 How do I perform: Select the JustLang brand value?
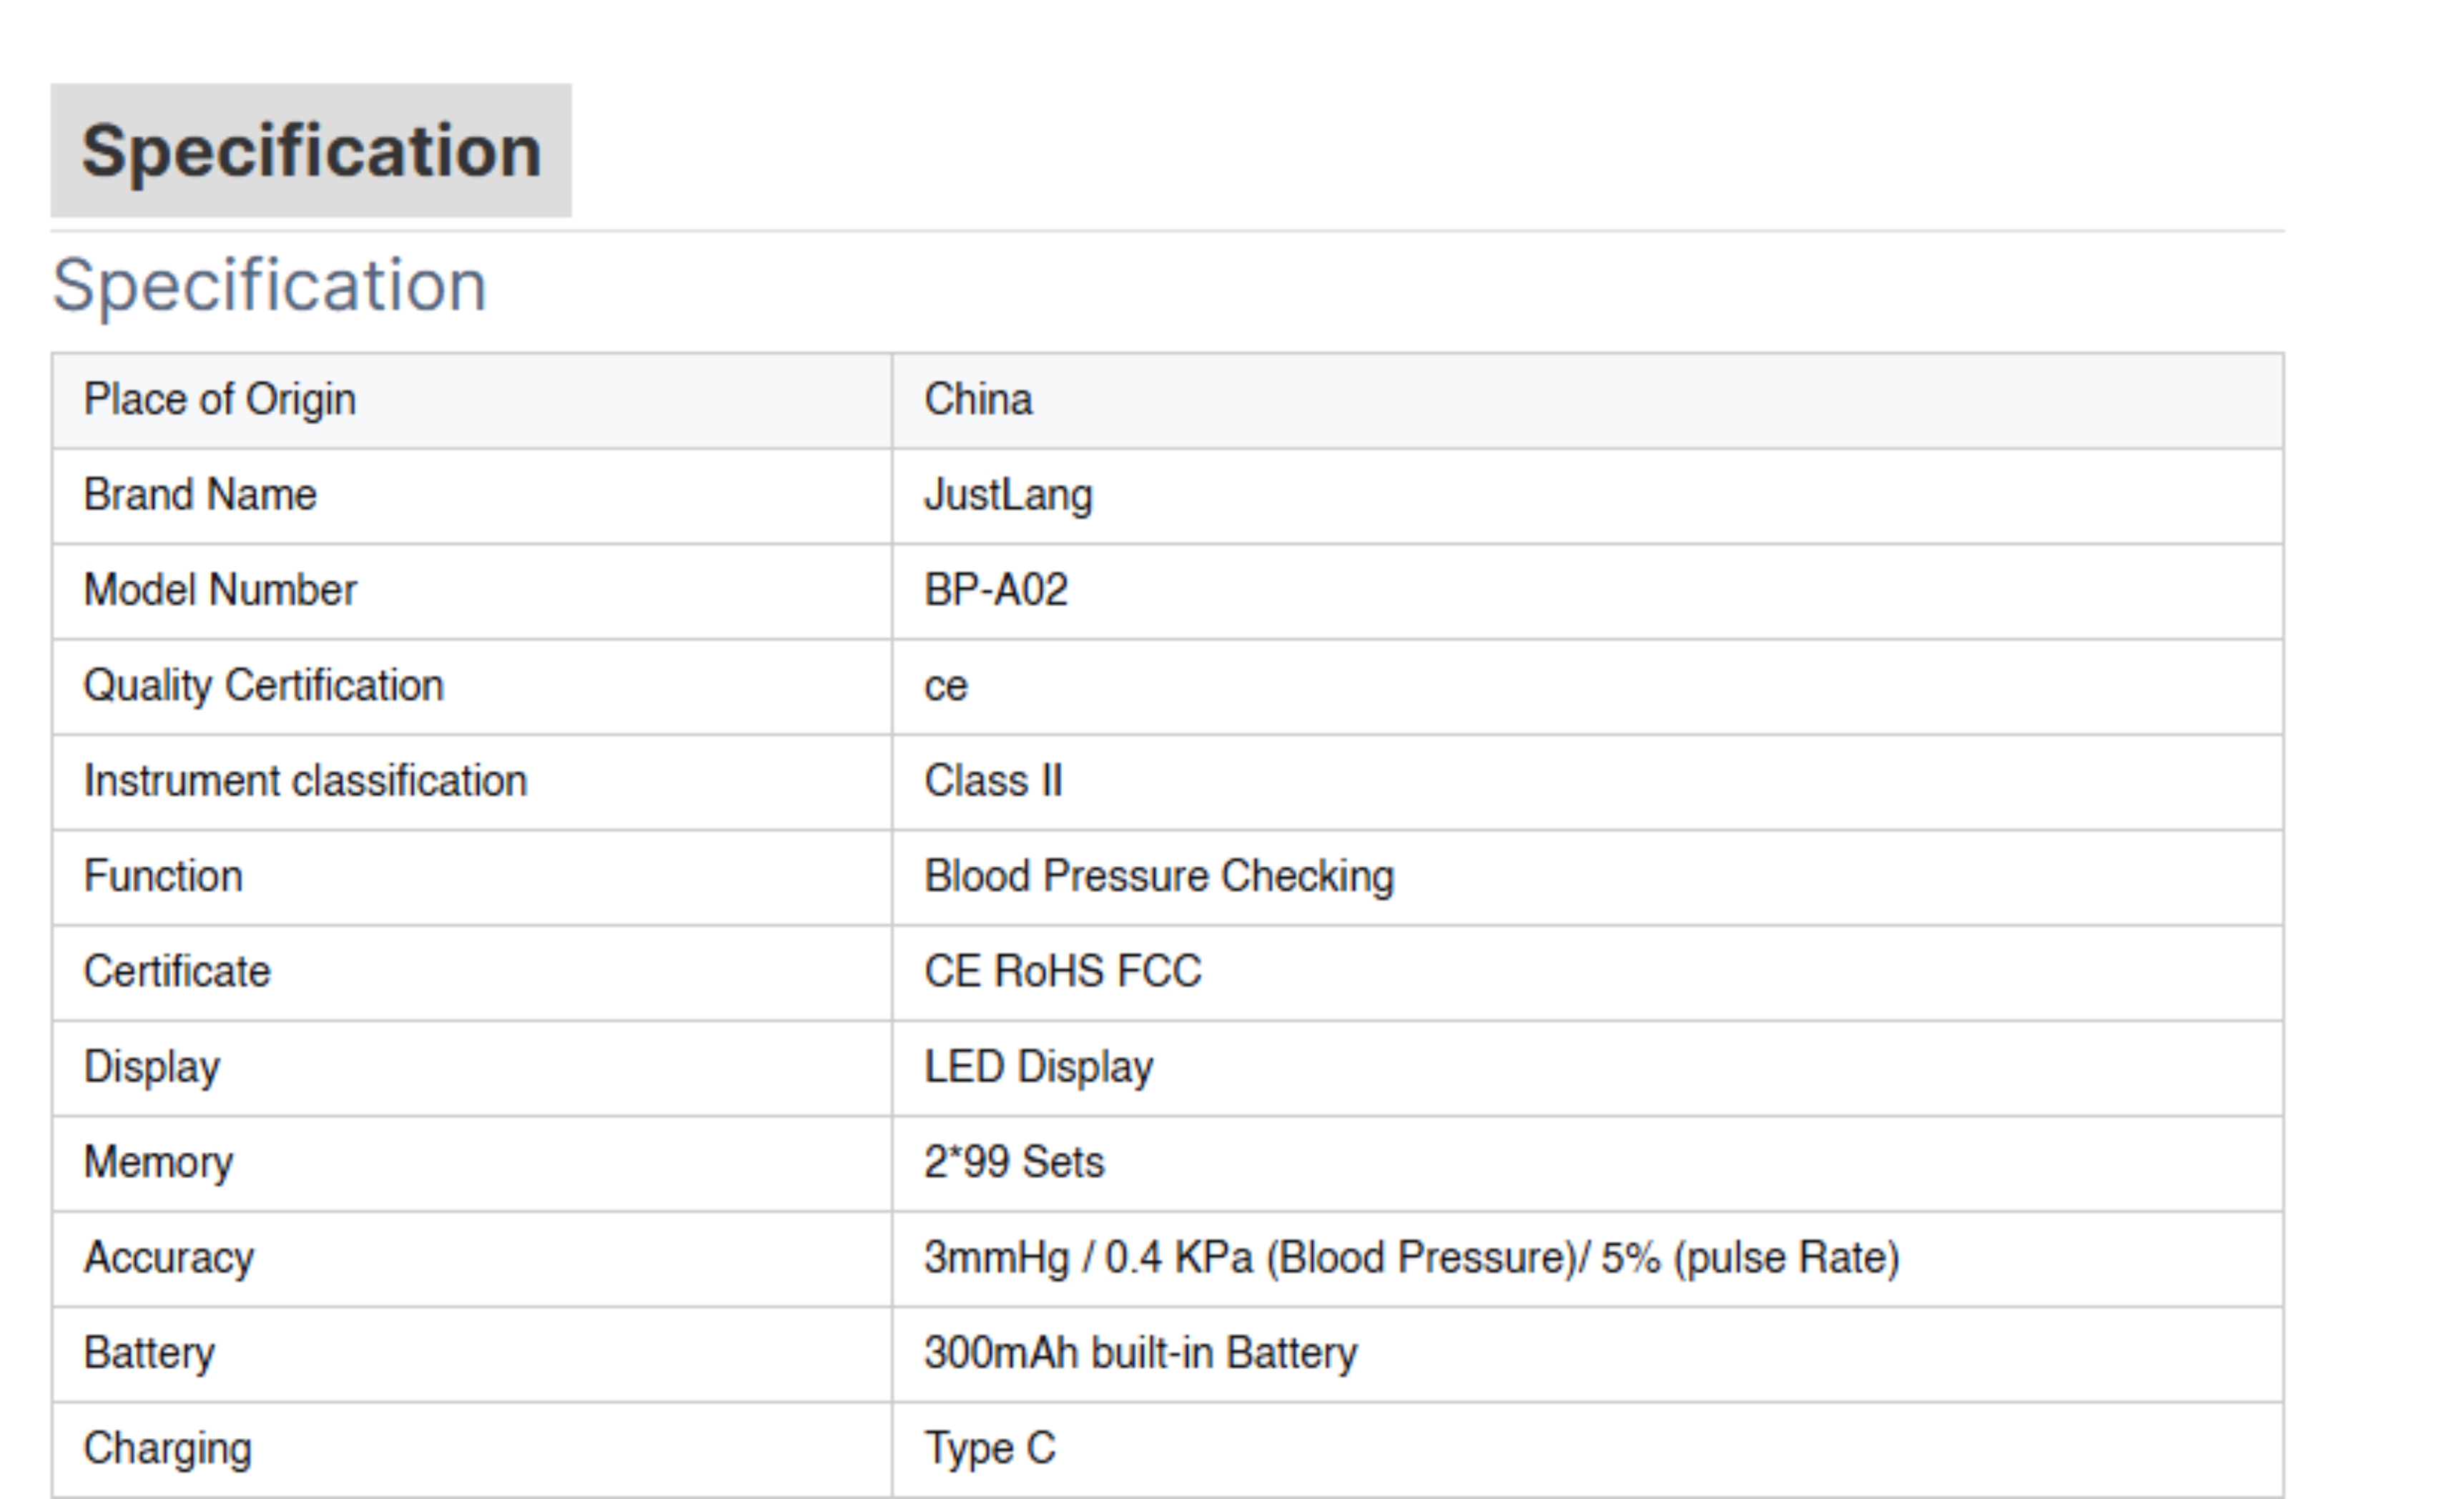pyautogui.click(x=1008, y=496)
